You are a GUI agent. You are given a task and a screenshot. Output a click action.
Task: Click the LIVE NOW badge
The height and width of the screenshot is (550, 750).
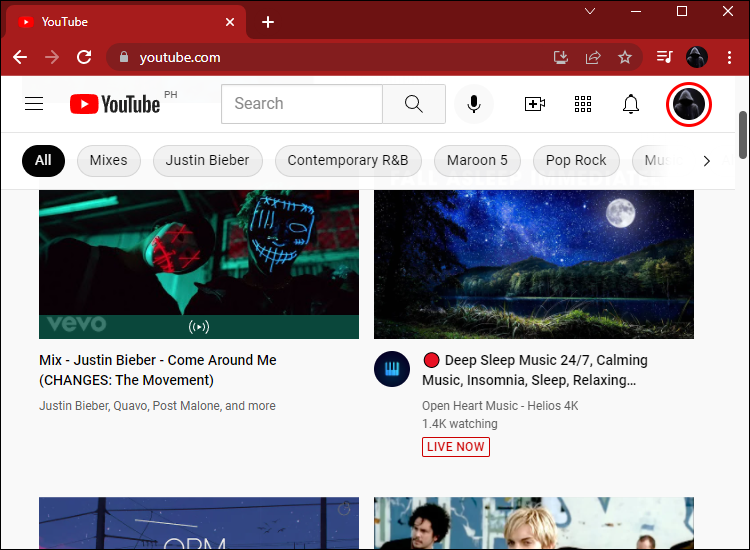pyautogui.click(x=456, y=447)
